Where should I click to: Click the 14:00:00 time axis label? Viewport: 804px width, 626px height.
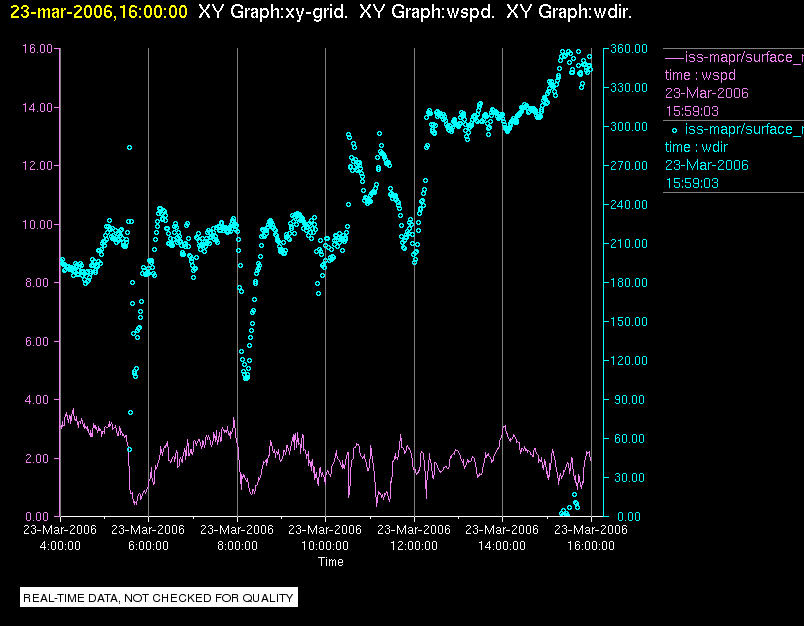pos(502,546)
